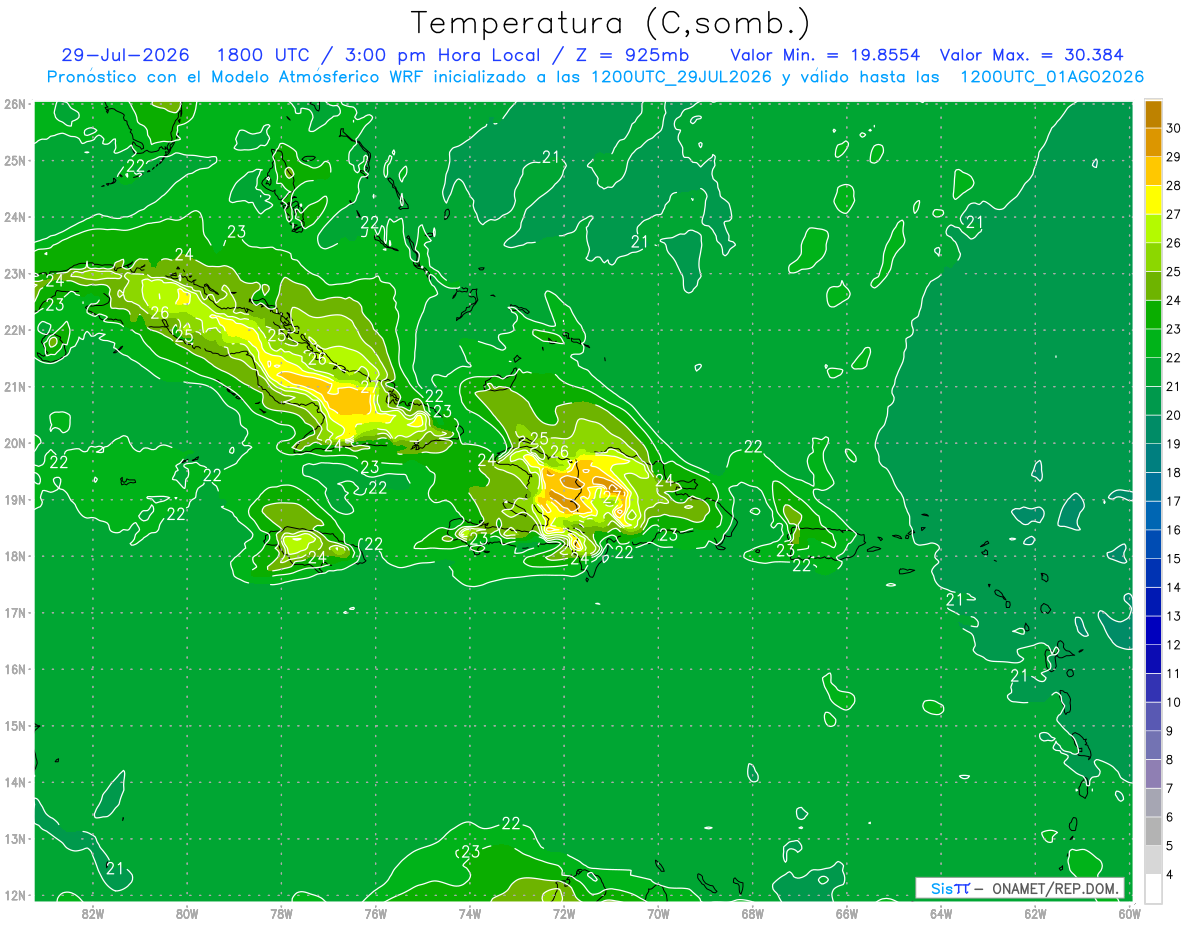
Task: Pick the dark blue swatch between 12 and 13
Action: [1153, 630]
